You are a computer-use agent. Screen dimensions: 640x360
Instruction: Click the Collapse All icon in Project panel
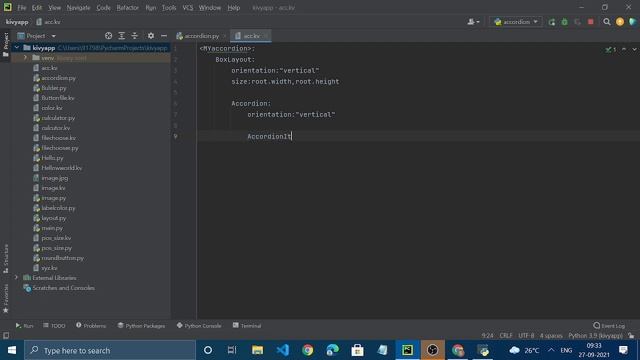click(x=135, y=36)
